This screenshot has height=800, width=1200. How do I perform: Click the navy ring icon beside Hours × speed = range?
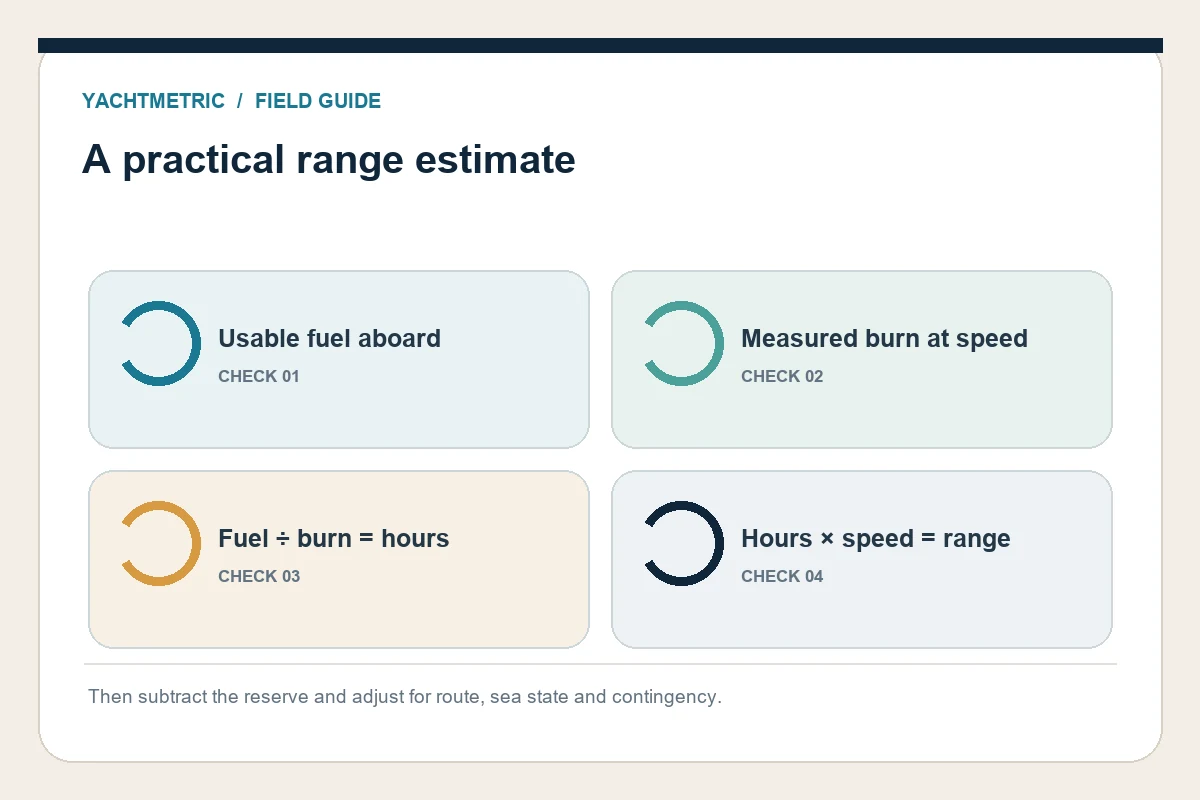pyautogui.click(x=683, y=543)
